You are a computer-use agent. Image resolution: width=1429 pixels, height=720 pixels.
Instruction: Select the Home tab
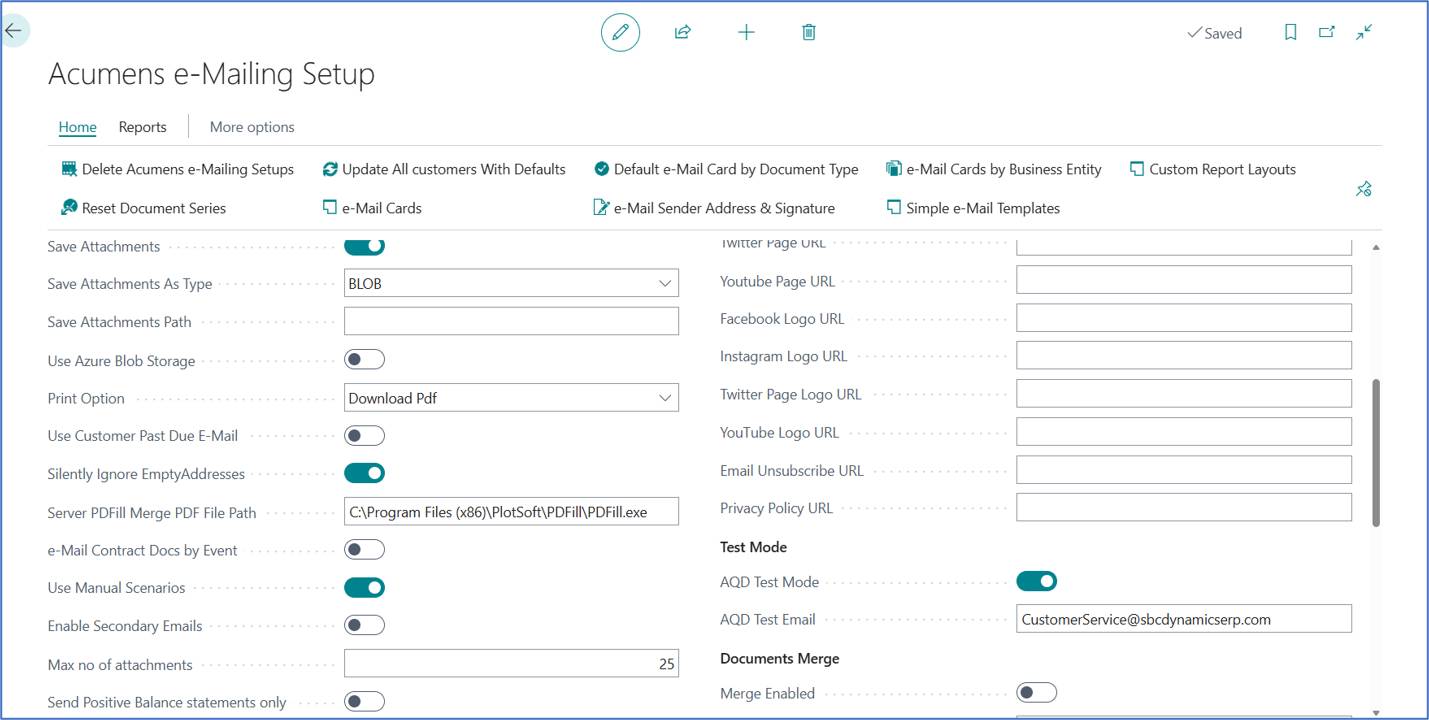pyautogui.click(x=77, y=127)
